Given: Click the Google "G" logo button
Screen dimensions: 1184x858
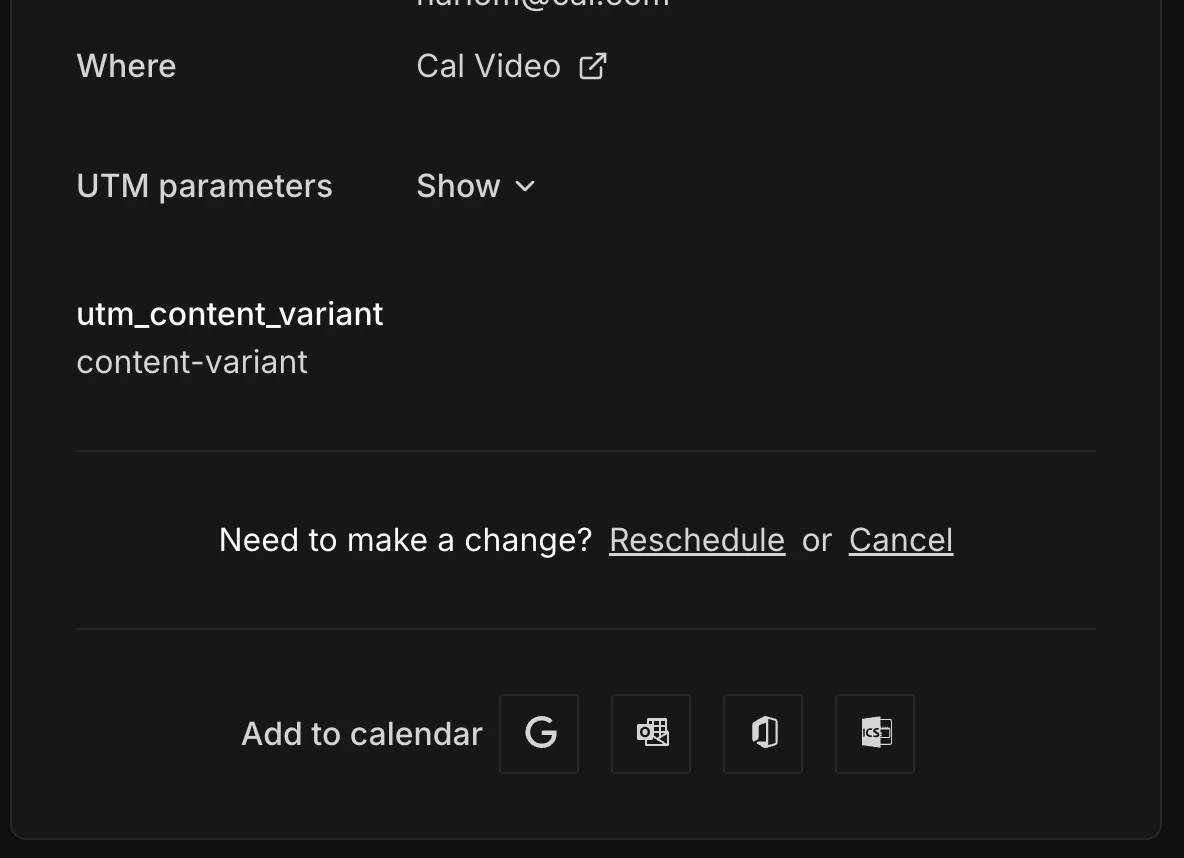Looking at the screenshot, I should point(539,733).
